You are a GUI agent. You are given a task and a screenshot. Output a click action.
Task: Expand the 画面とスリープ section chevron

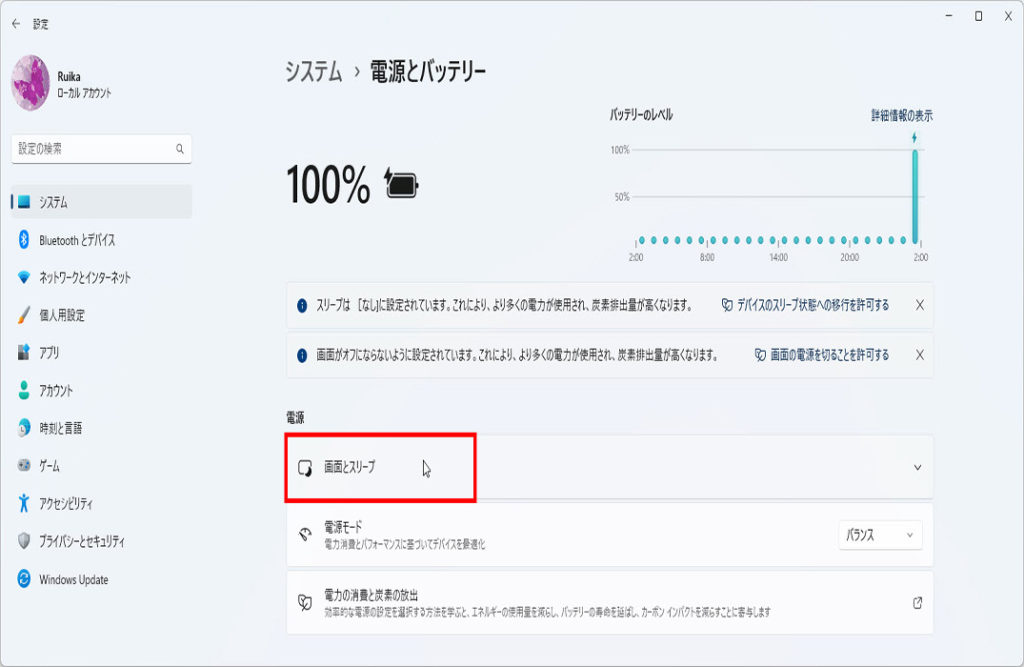(917, 467)
